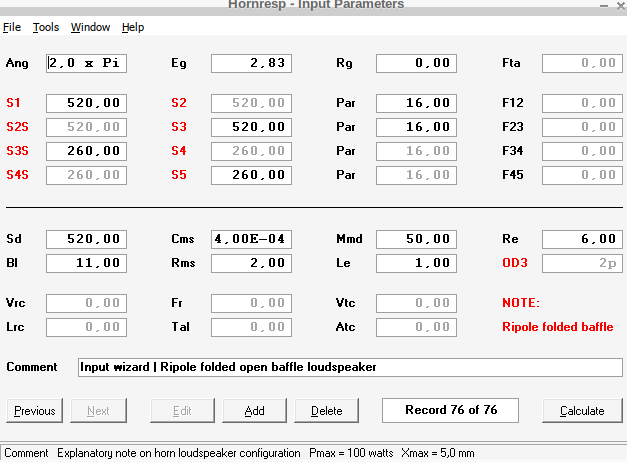Click the disabled Par field beside S5

[416, 175]
